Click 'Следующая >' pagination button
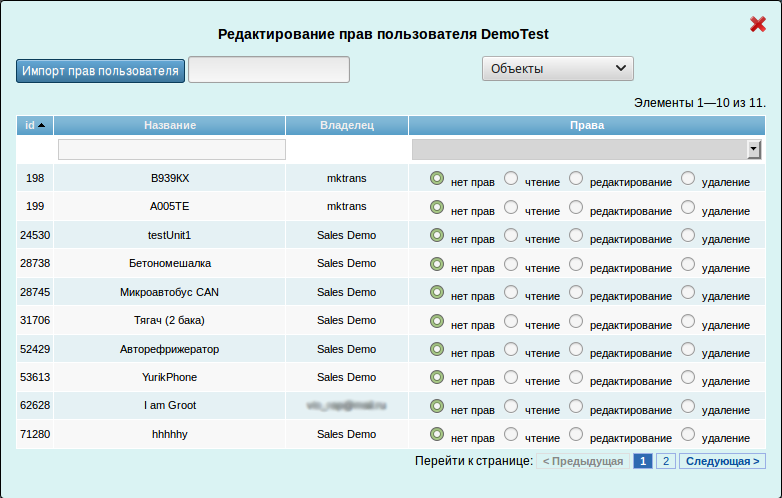782x498 pixels. click(x=722, y=461)
